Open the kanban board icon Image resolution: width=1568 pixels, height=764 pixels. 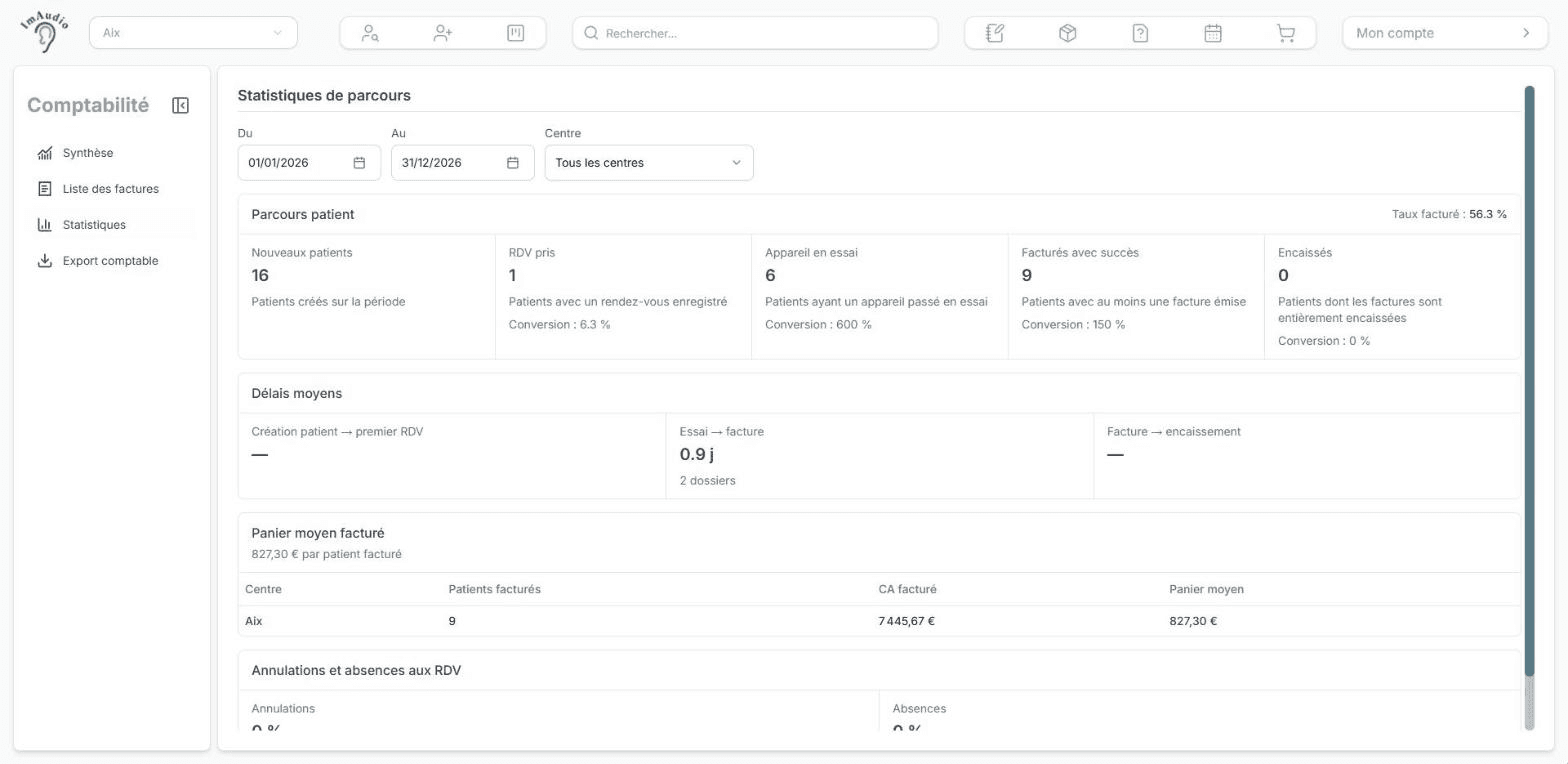515,33
